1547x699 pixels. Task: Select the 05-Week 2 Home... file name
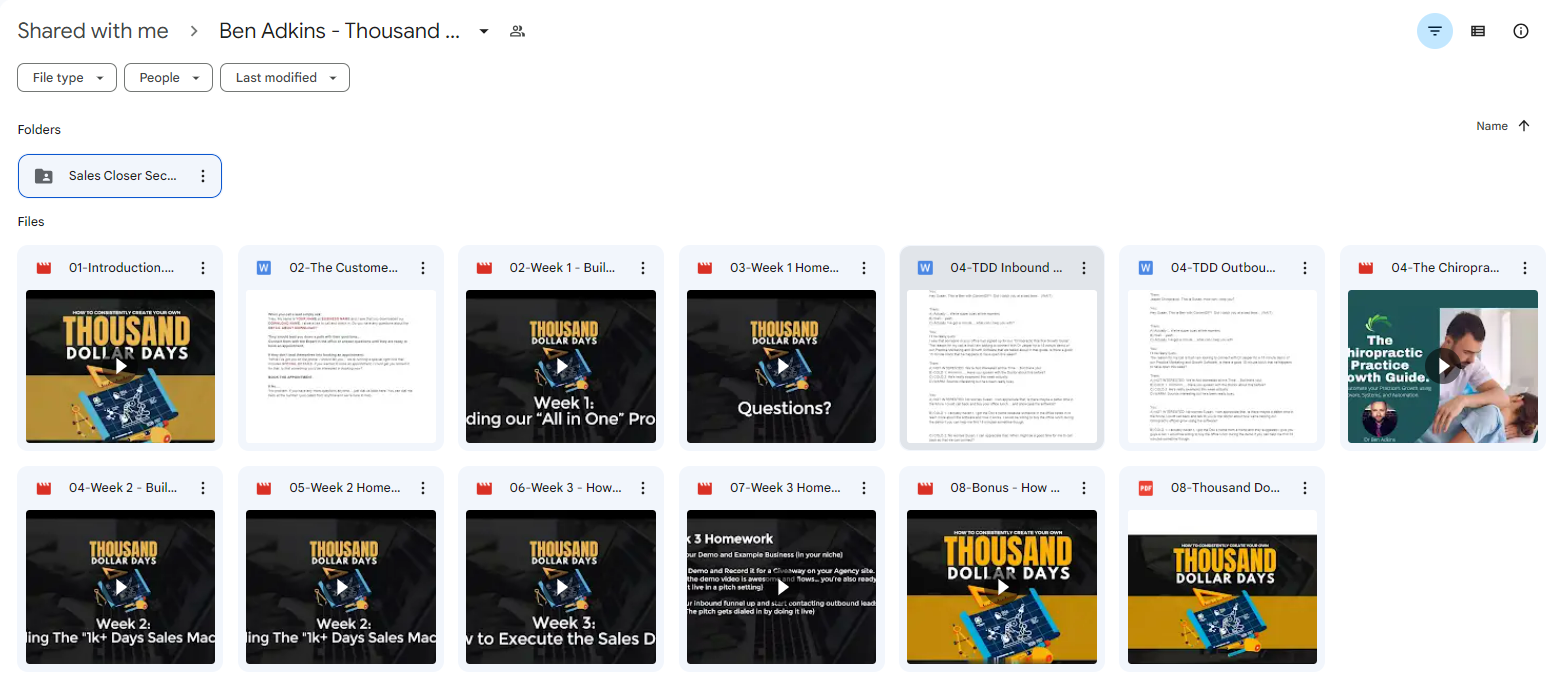coord(343,488)
